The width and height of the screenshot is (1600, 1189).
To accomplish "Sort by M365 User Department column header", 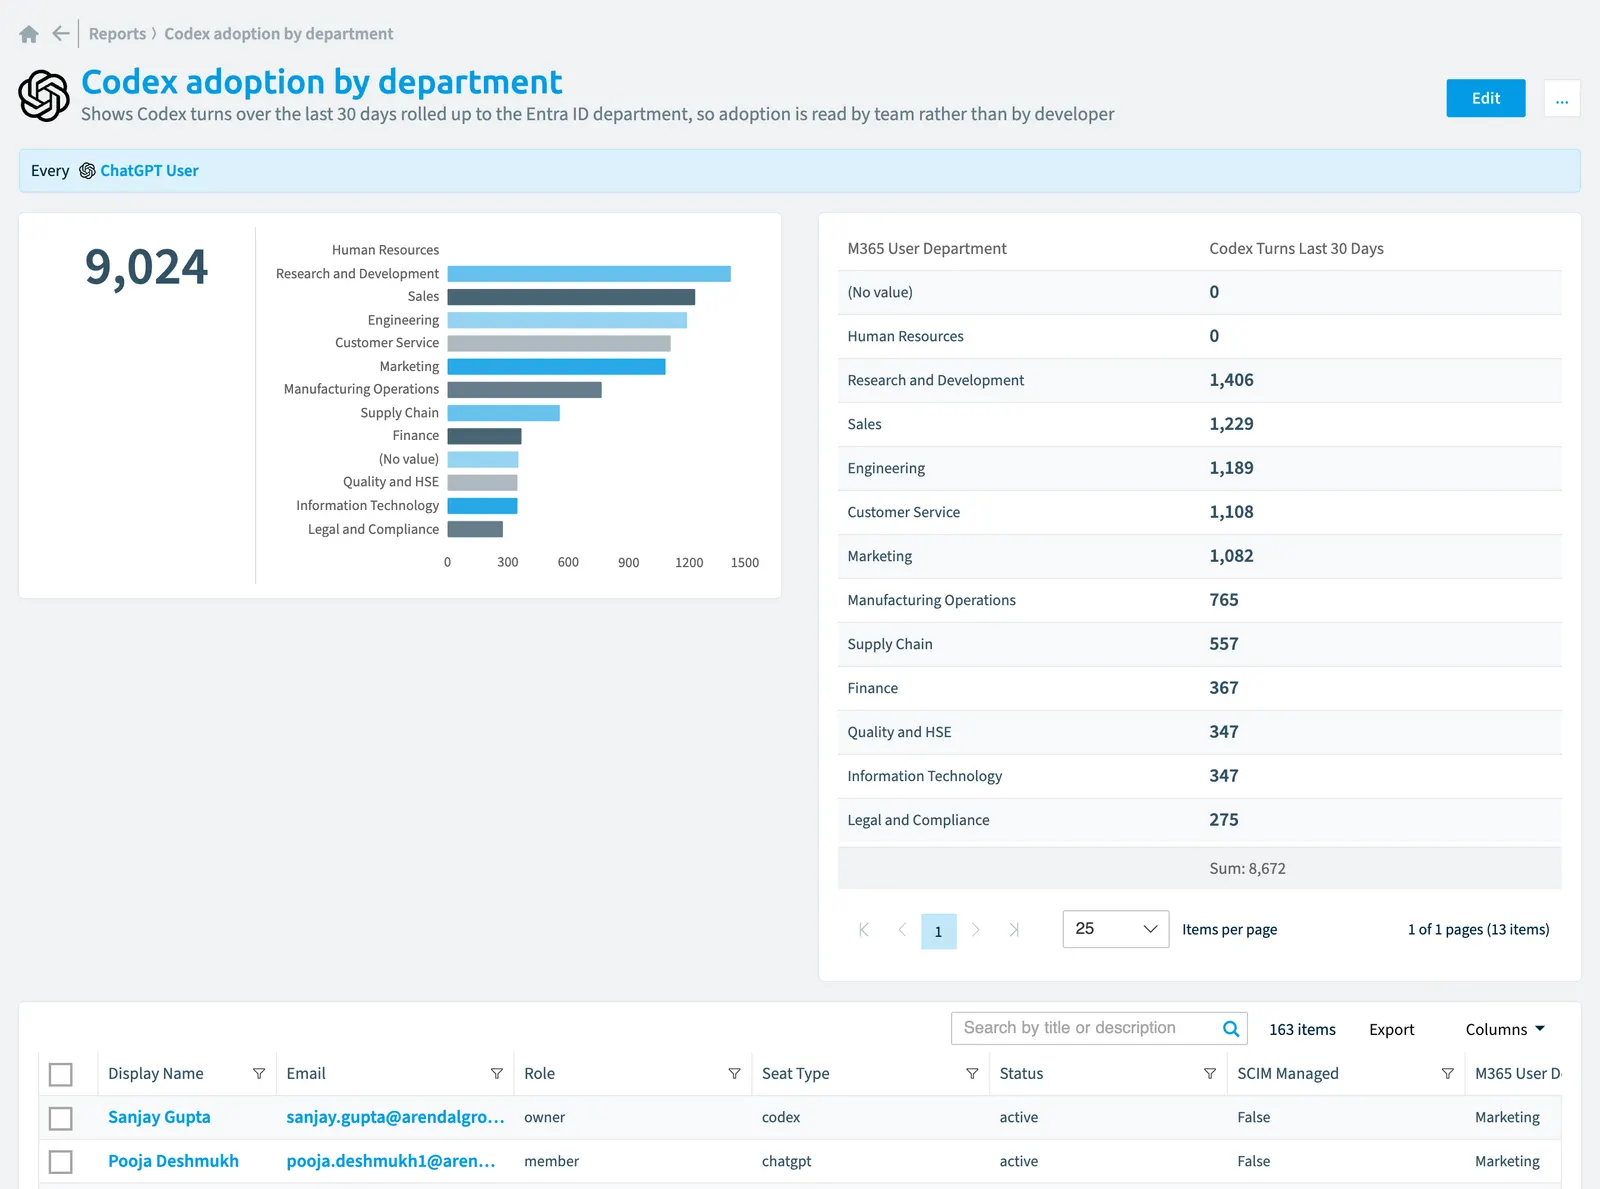I will pyautogui.click(x=927, y=249).
